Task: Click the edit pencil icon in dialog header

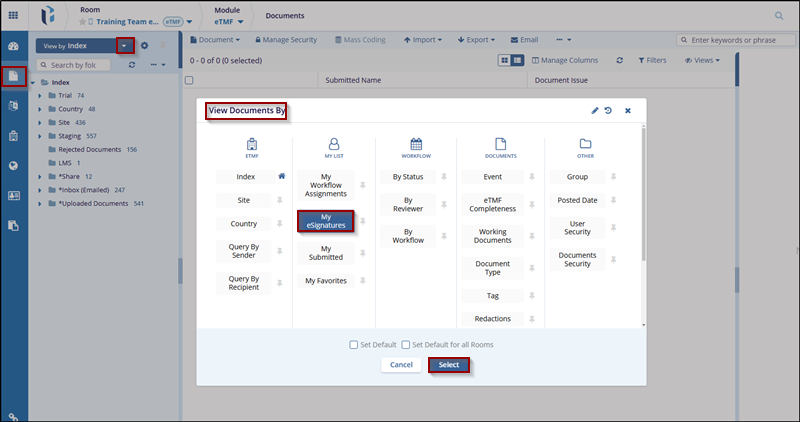Action: tap(595, 110)
